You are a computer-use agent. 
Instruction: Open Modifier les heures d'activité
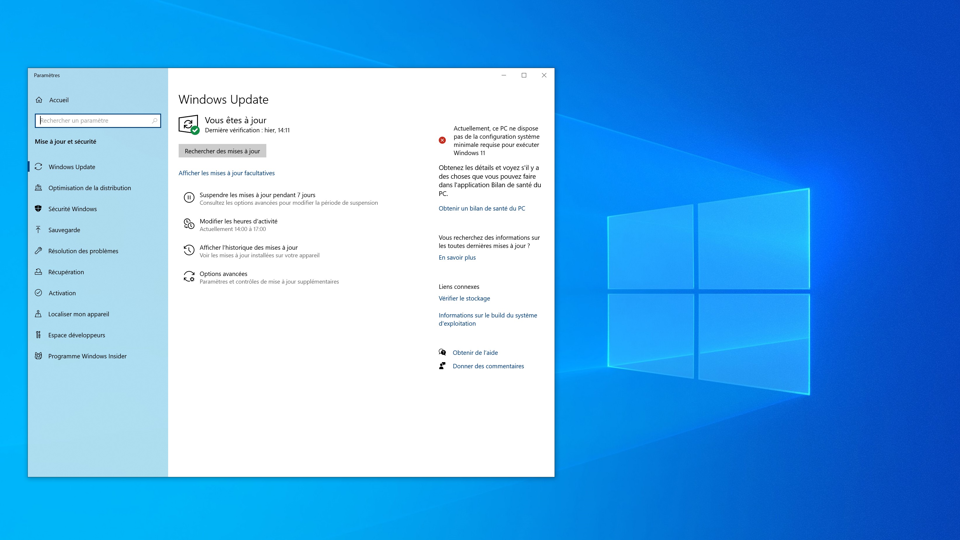(x=238, y=221)
